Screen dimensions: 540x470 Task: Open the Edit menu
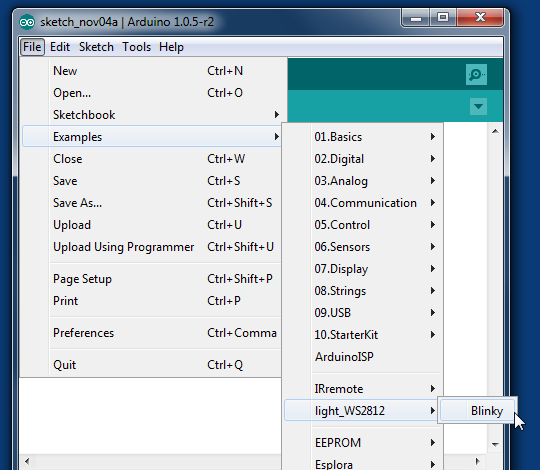pyautogui.click(x=60, y=47)
